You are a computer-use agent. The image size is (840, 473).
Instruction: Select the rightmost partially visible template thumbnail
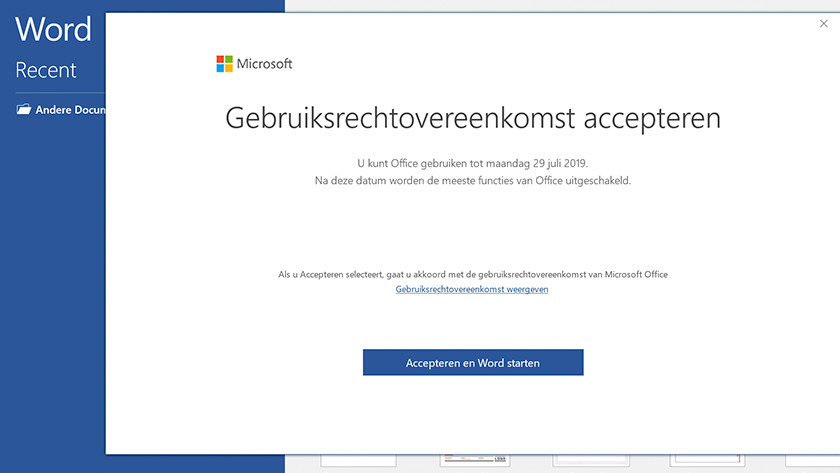pyautogui.click(x=812, y=462)
